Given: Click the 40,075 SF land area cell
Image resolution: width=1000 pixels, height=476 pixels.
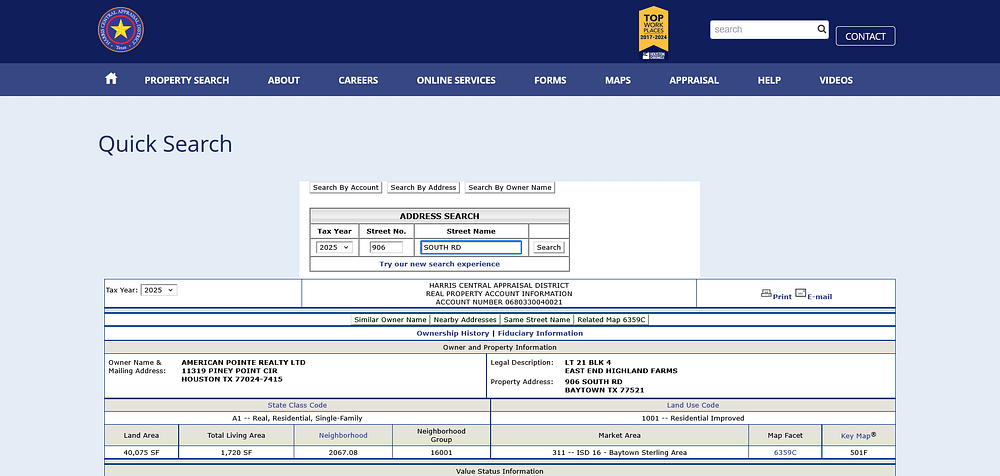Looking at the screenshot, I should [141, 452].
